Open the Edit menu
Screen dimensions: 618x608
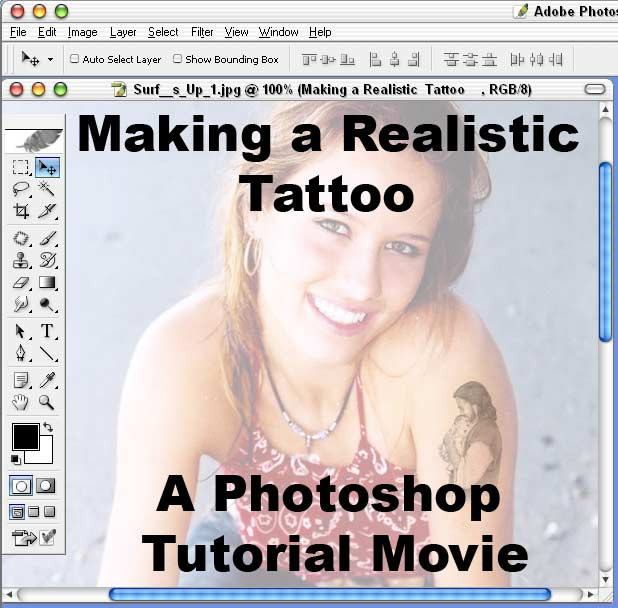pos(47,32)
